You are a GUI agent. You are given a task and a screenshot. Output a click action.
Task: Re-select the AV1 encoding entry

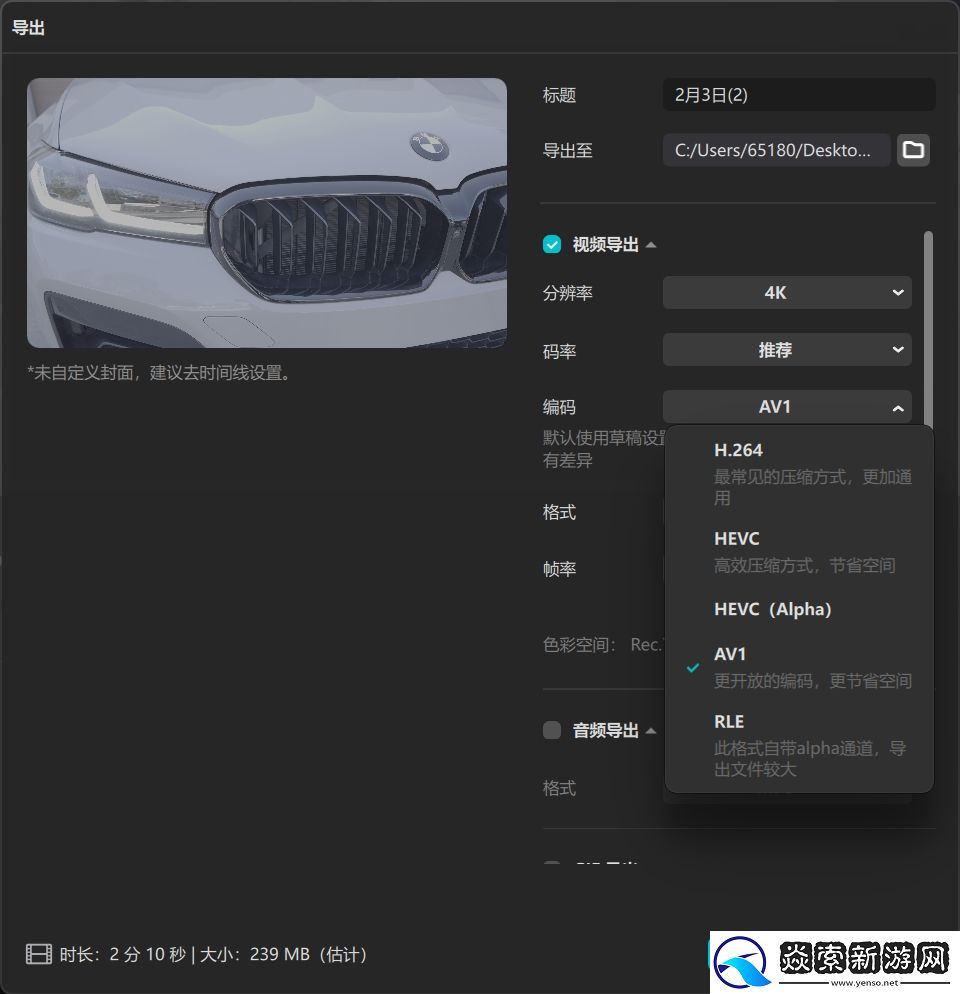(730, 654)
